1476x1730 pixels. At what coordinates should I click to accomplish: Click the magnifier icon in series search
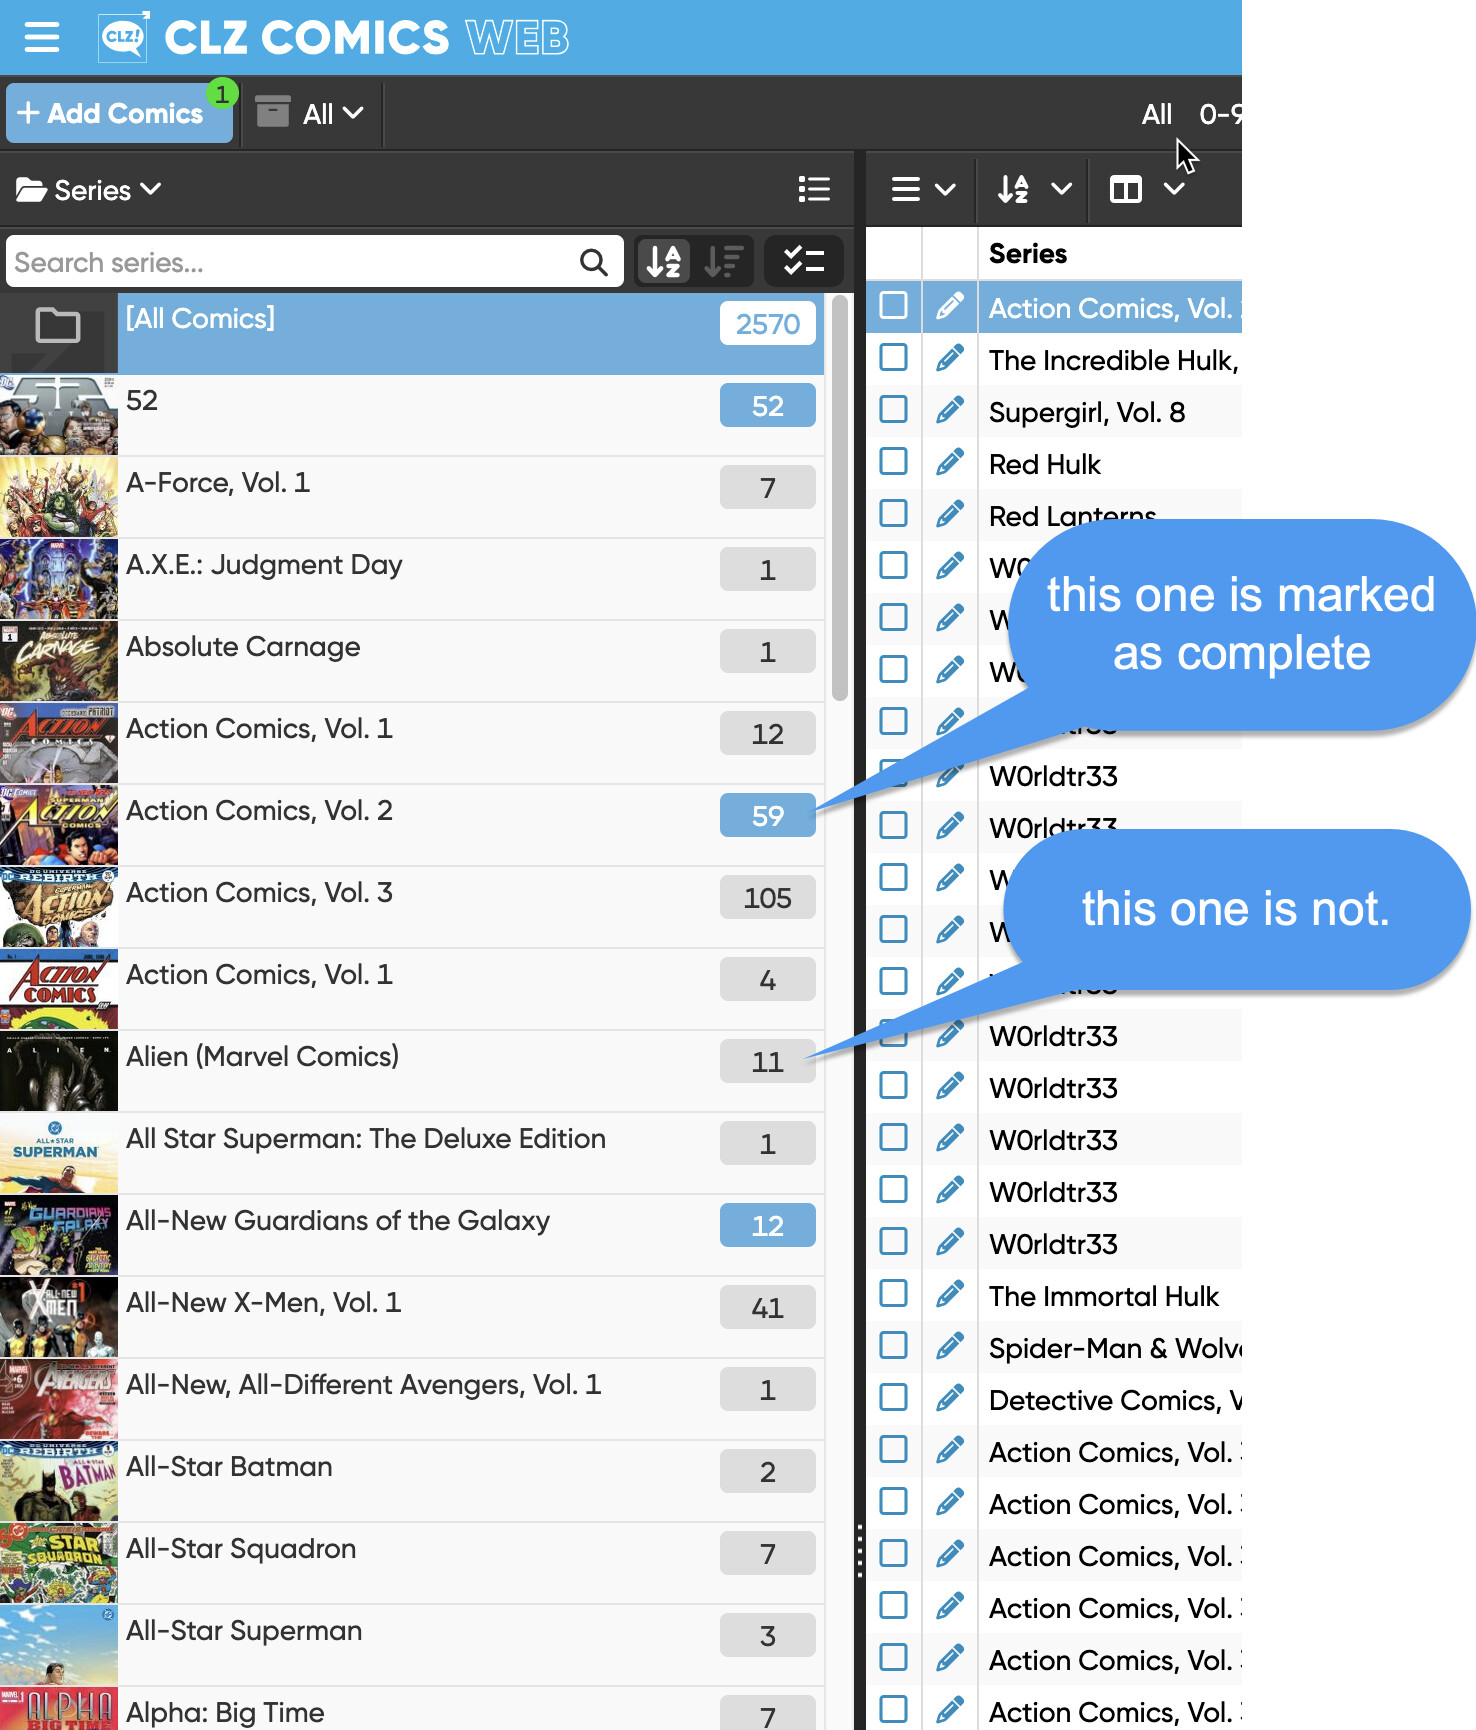pos(593,263)
